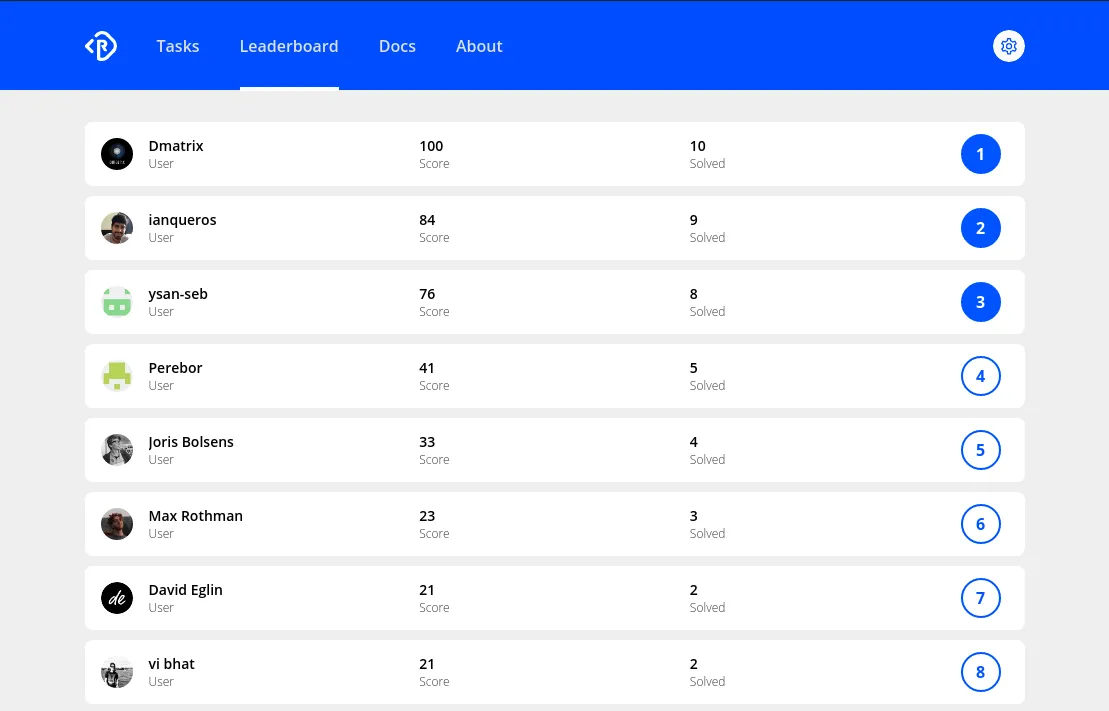Click the rank 4 badge
Viewport: 1109px width, 711px height.
(980, 376)
